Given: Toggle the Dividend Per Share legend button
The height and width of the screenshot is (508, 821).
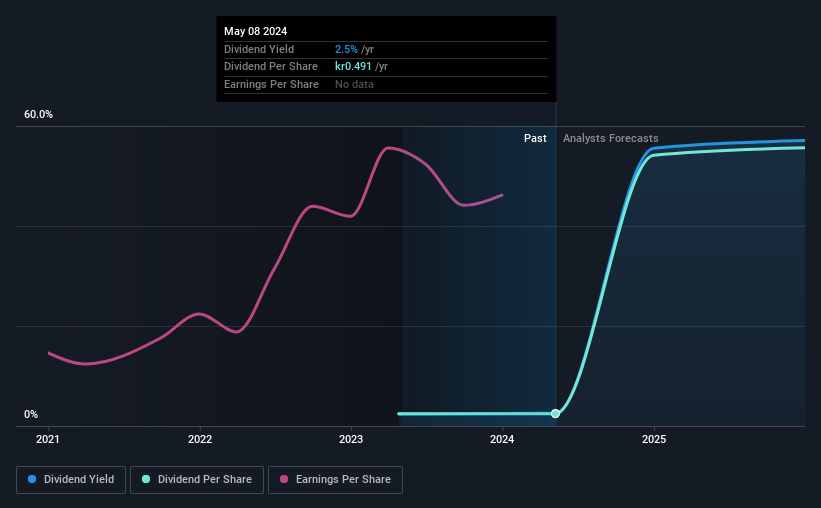Looking at the screenshot, I should click(197, 480).
